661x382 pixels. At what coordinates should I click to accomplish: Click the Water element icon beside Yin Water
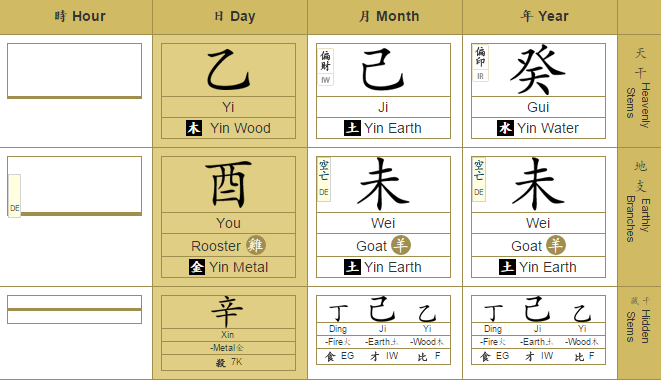(x=505, y=128)
